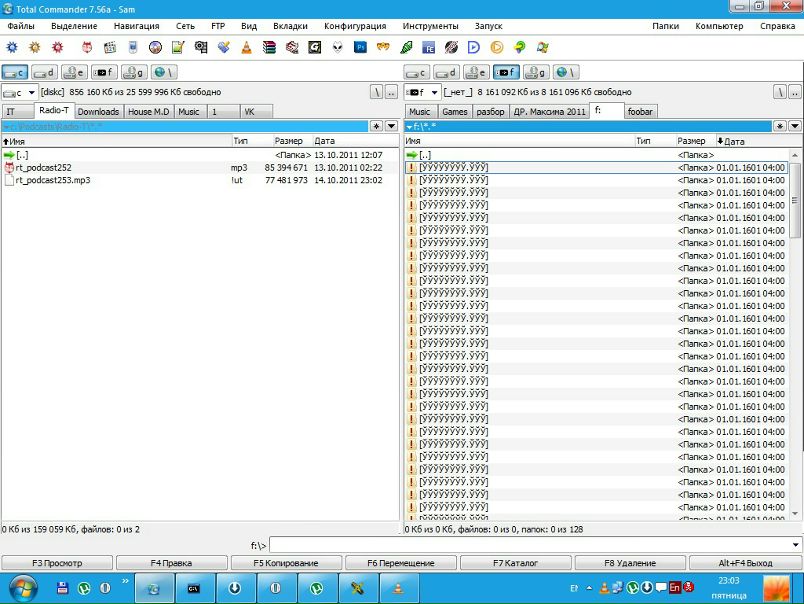This screenshot has height=604, width=804.
Task: Open left panel drive selection dropdown
Action: click(x=20, y=92)
